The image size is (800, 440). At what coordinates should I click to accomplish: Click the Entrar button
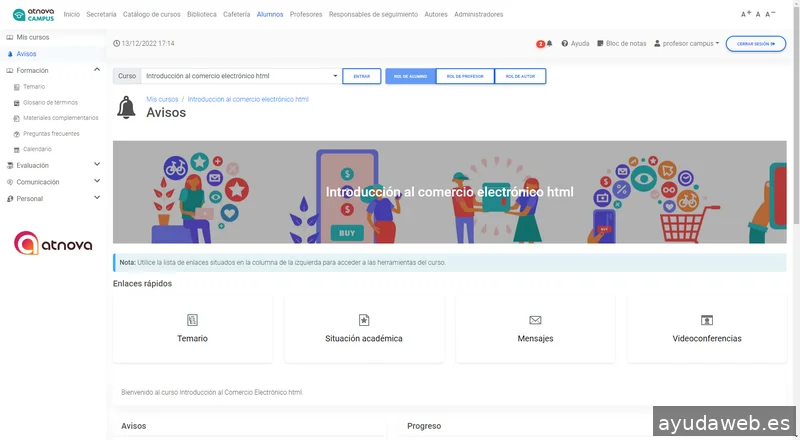point(361,76)
